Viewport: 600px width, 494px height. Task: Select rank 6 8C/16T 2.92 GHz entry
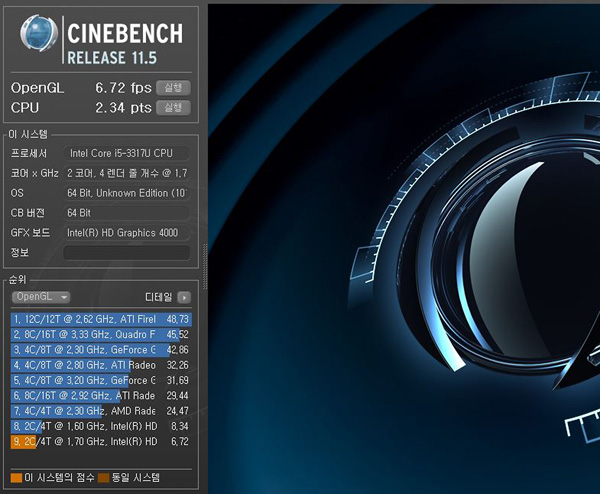pos(101,396)
